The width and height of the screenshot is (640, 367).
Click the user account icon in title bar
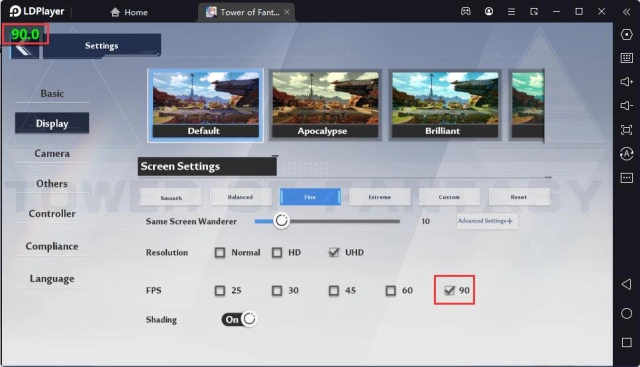(x=489, y=11)
